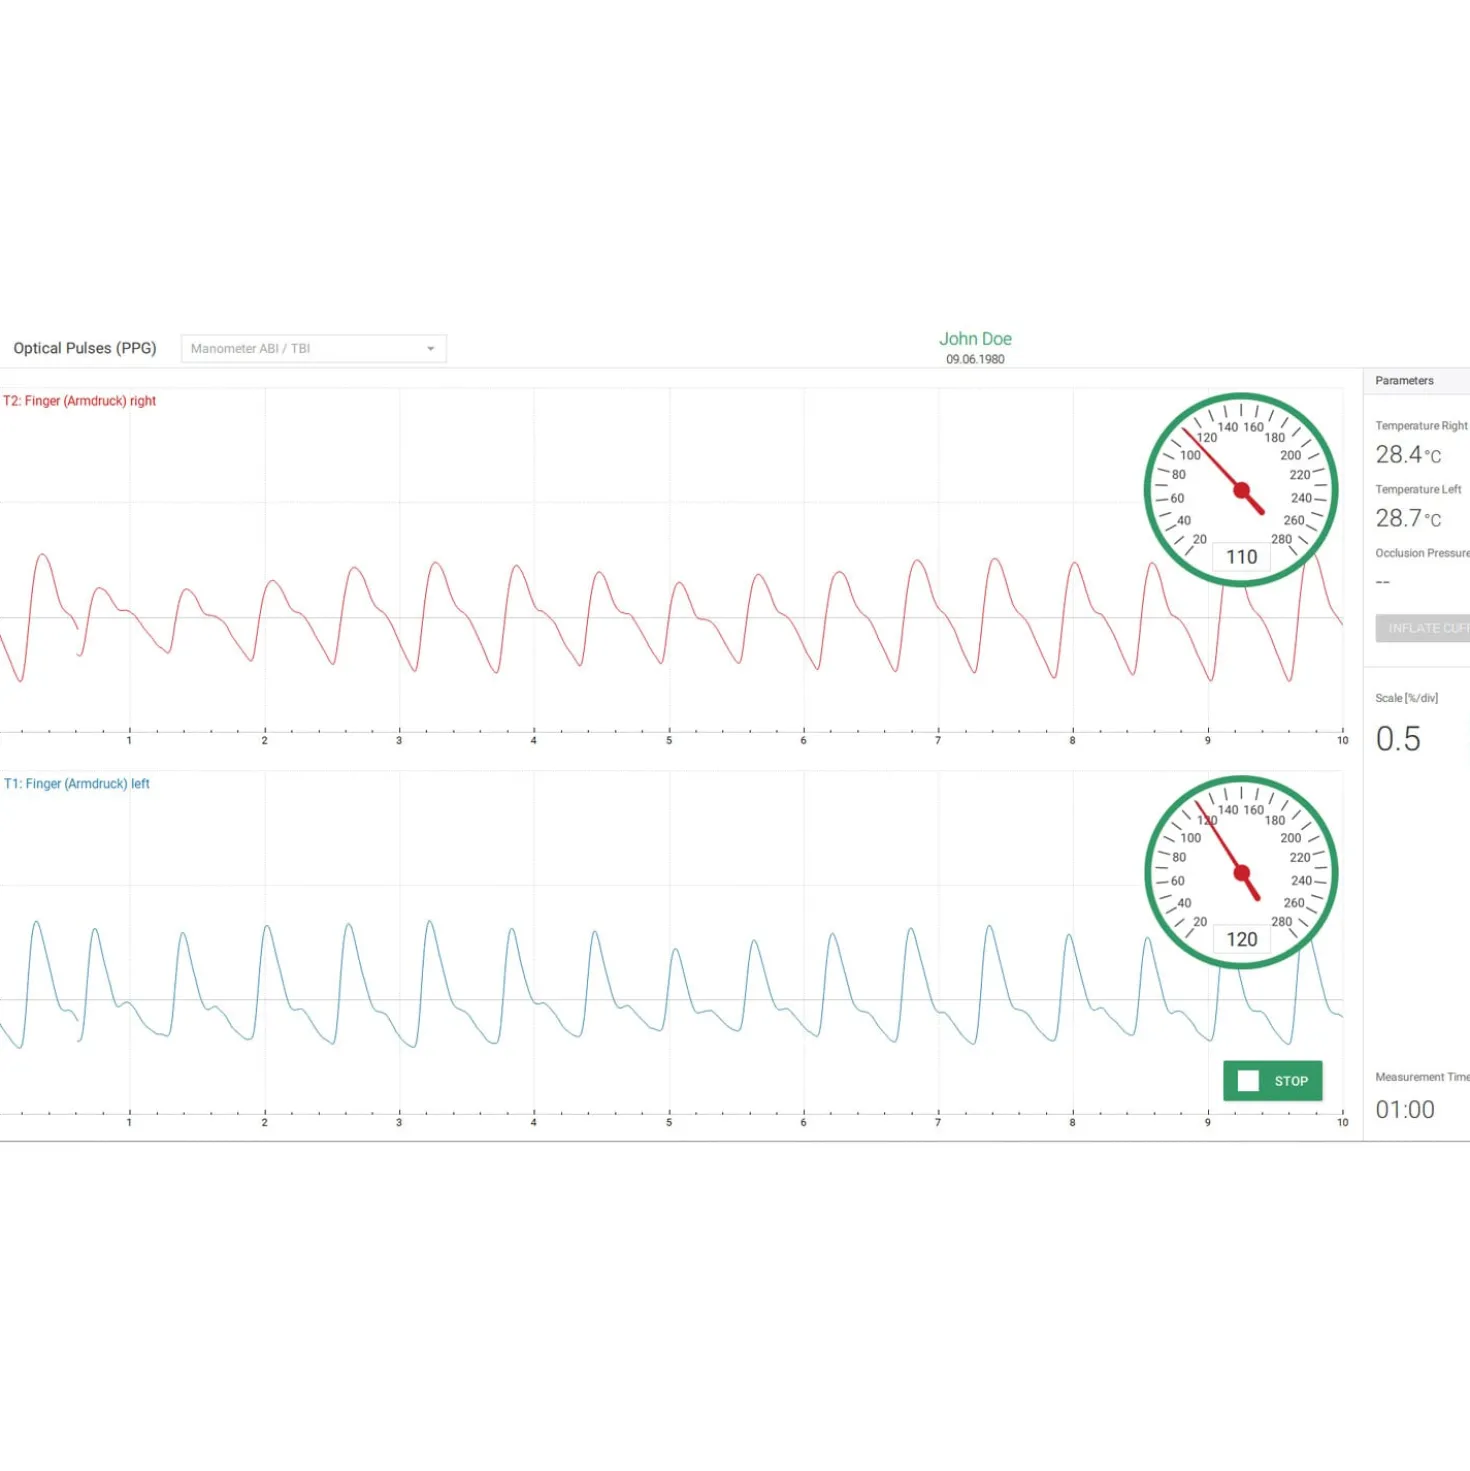This screenshot has width=1470, height=1471.
Task: Click the red right finger pulse waveform
Action: [x=670, y=620]
